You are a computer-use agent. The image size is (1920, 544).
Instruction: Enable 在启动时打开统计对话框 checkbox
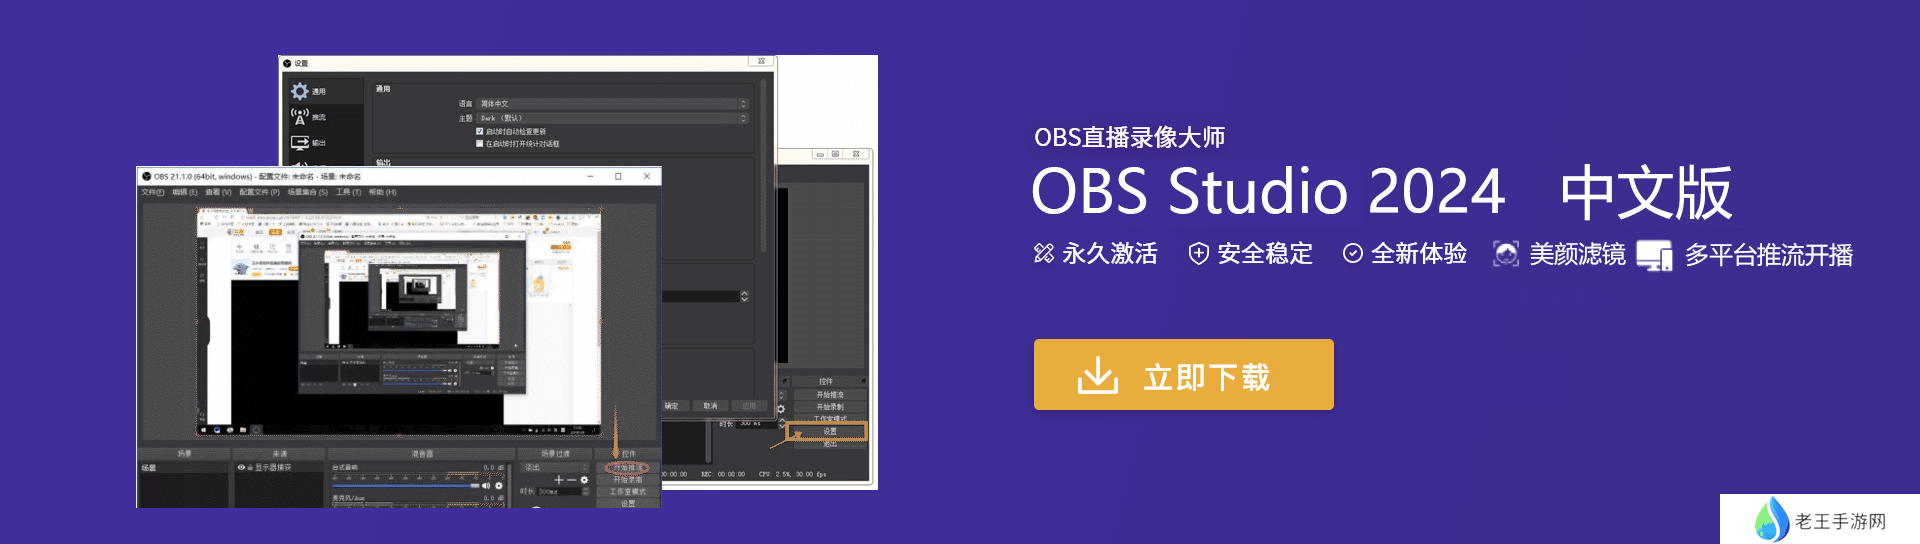click(480, 143)
